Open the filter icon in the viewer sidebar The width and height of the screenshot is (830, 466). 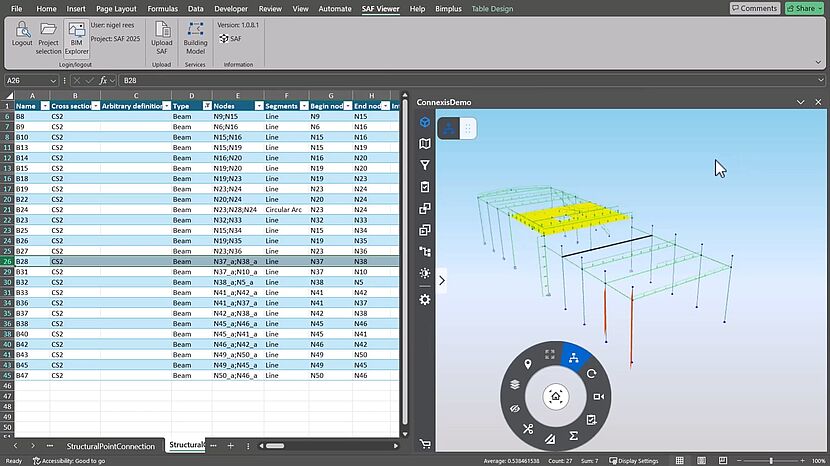[x=425, y=165]
